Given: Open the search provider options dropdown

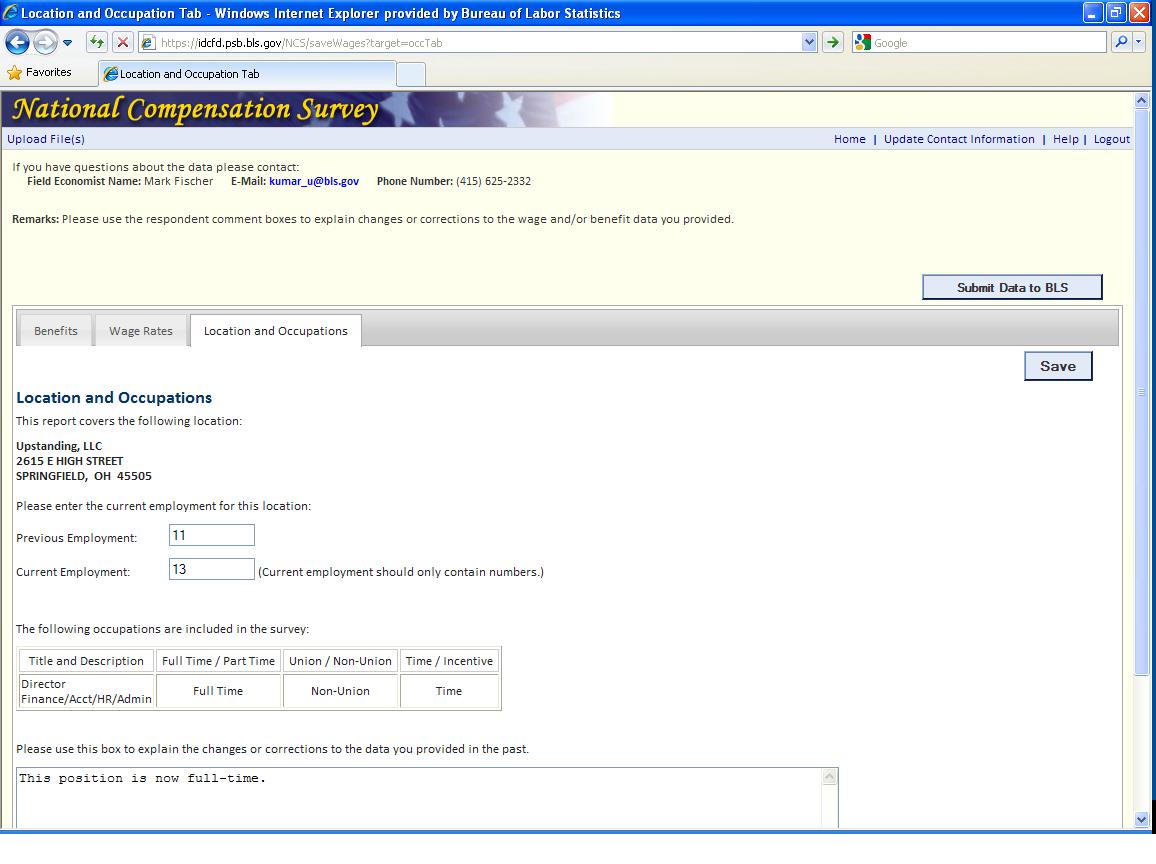Looking at the screenshot, I should click(1139, 42).
